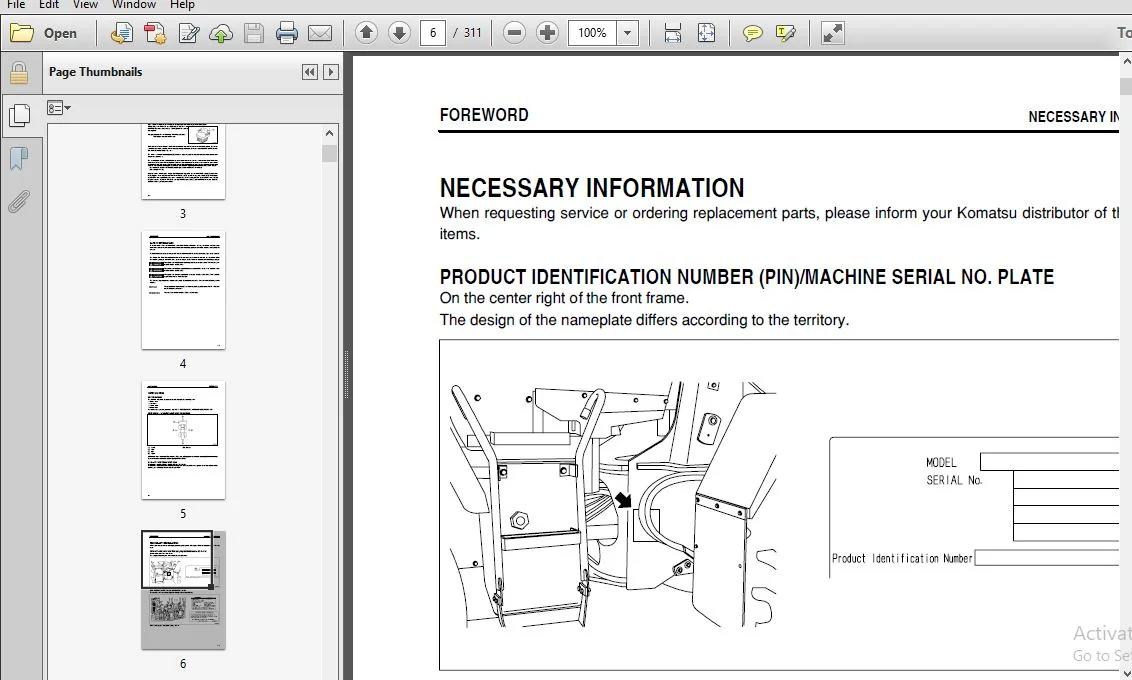Click the upload to cloud icon

221,33
